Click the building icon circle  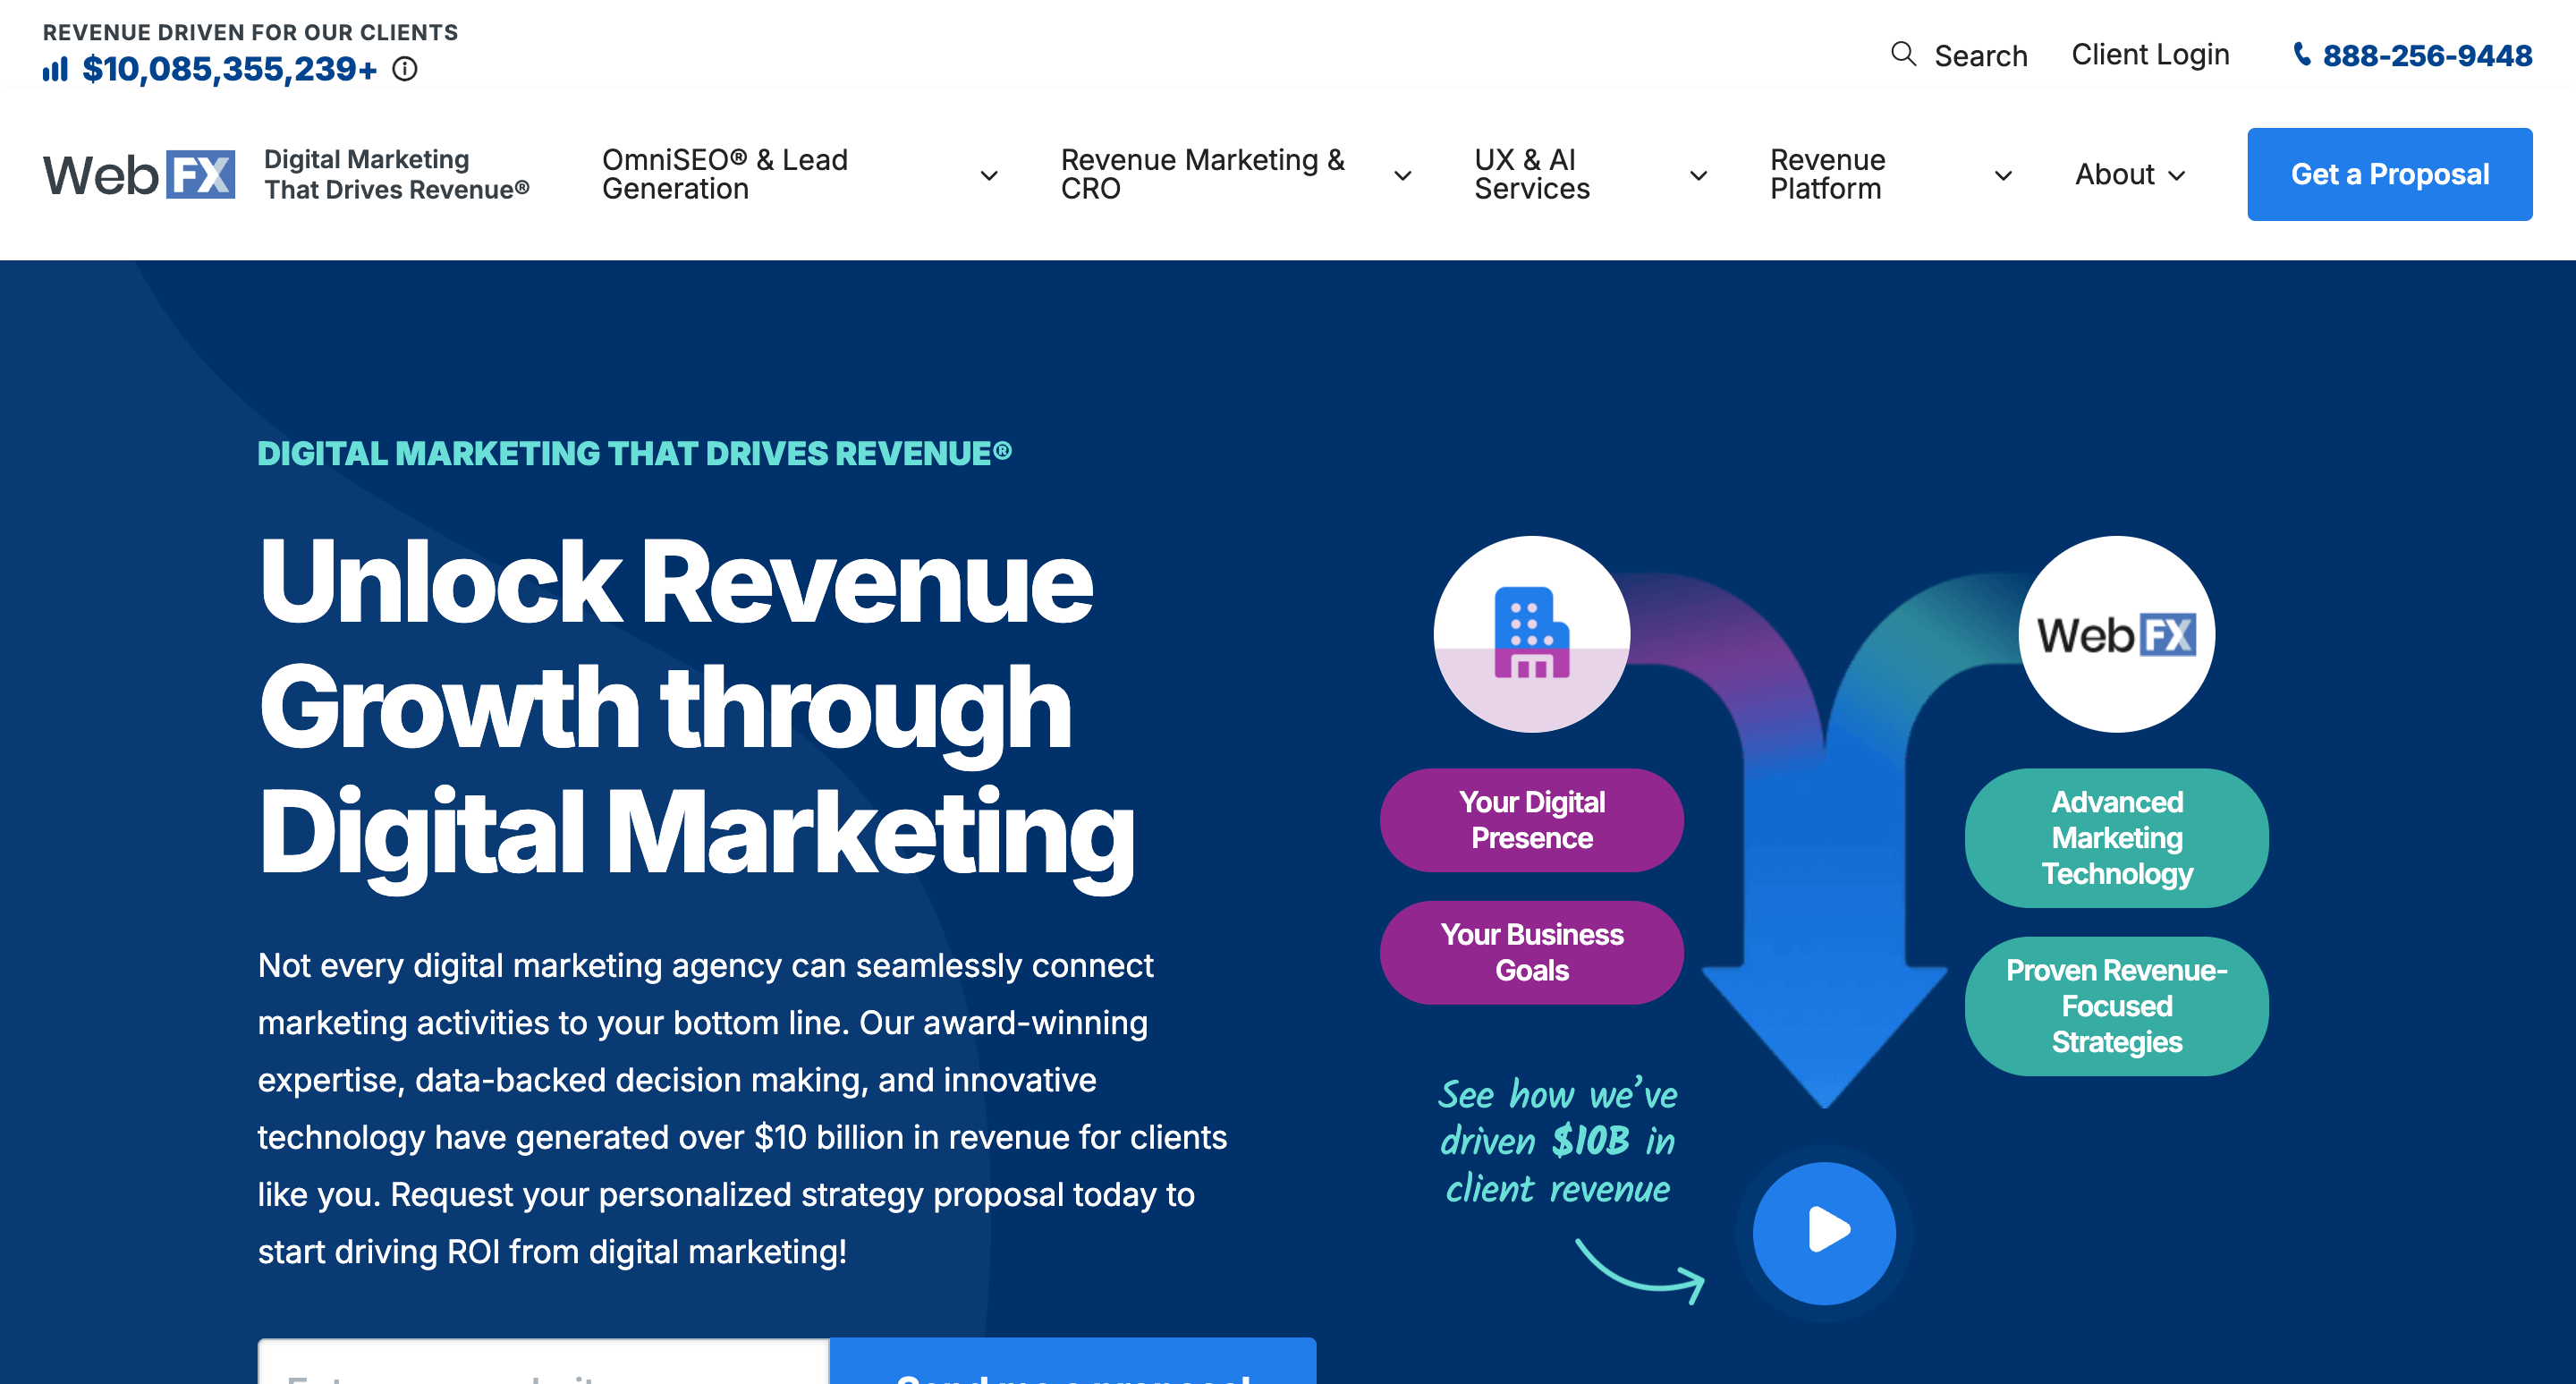[1531, 634]
